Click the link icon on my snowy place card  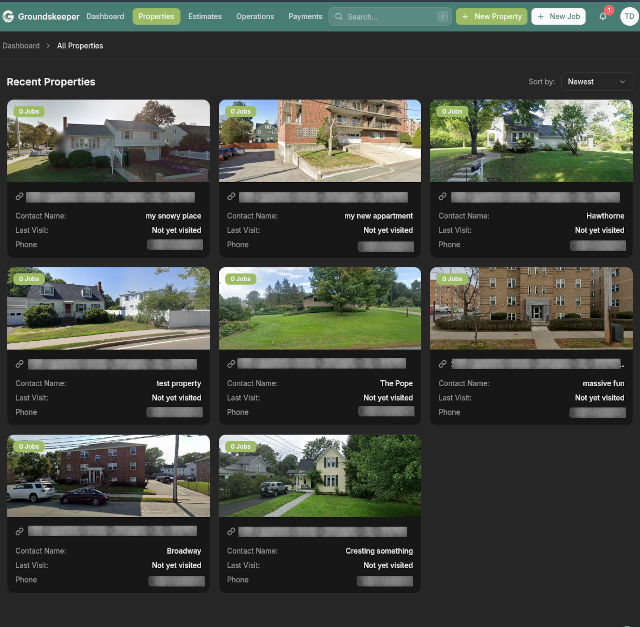(x=20, y=197)
